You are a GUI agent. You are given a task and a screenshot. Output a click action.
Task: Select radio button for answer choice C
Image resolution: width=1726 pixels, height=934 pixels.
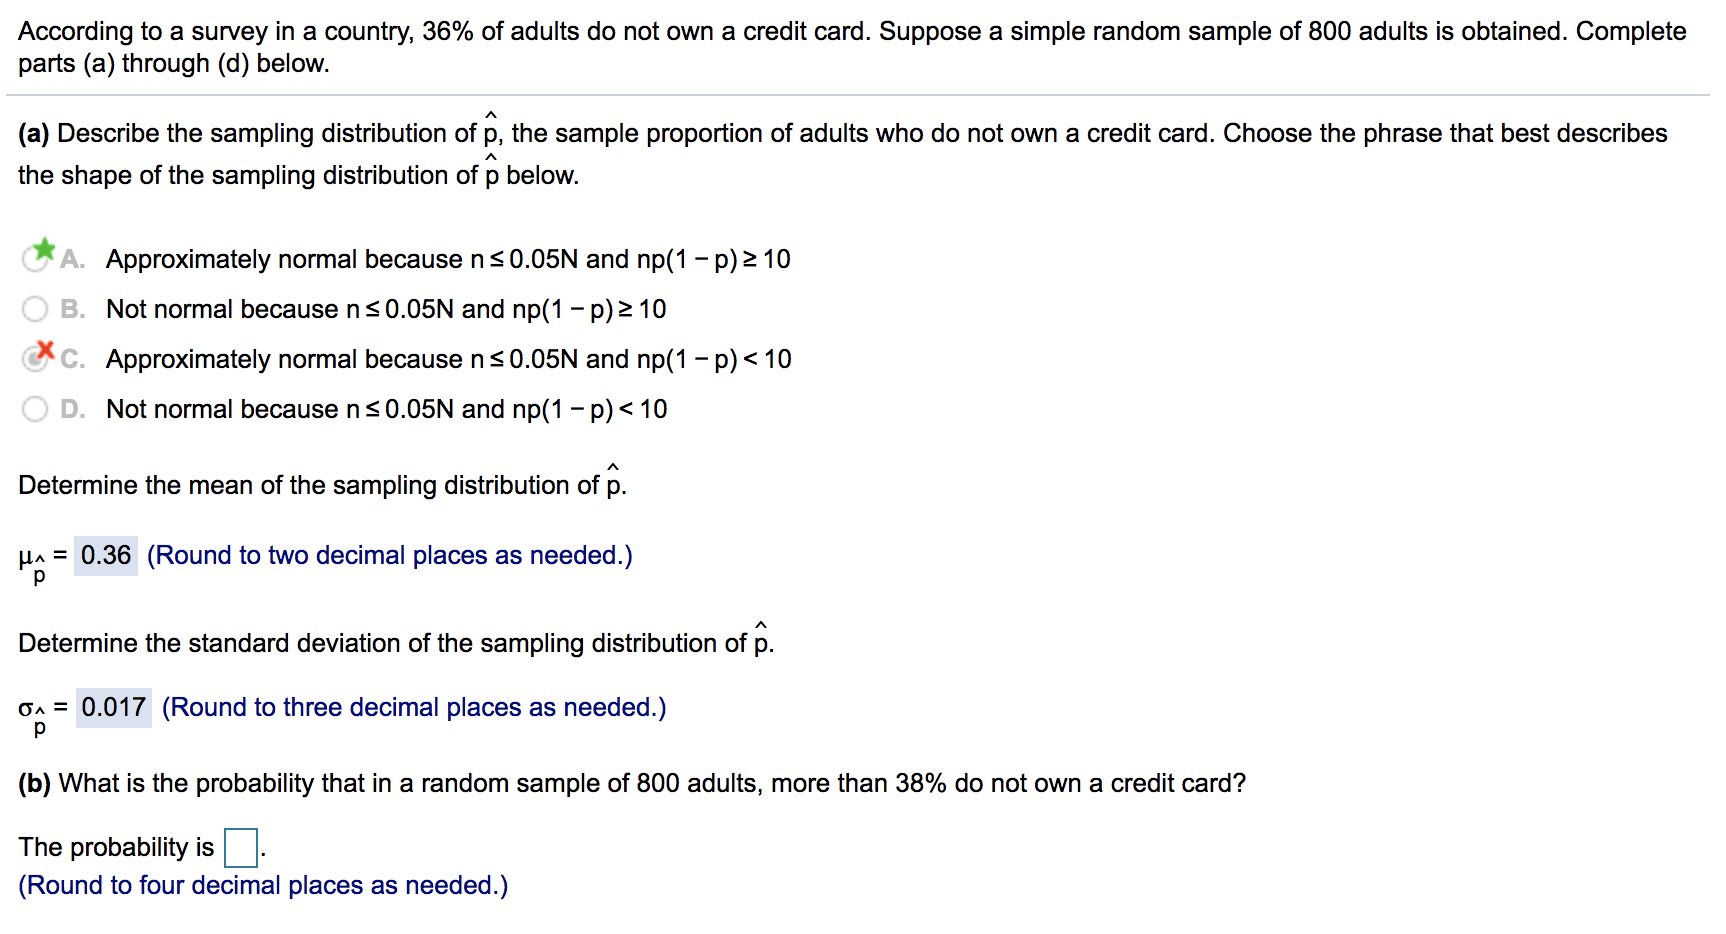point(34,359)
